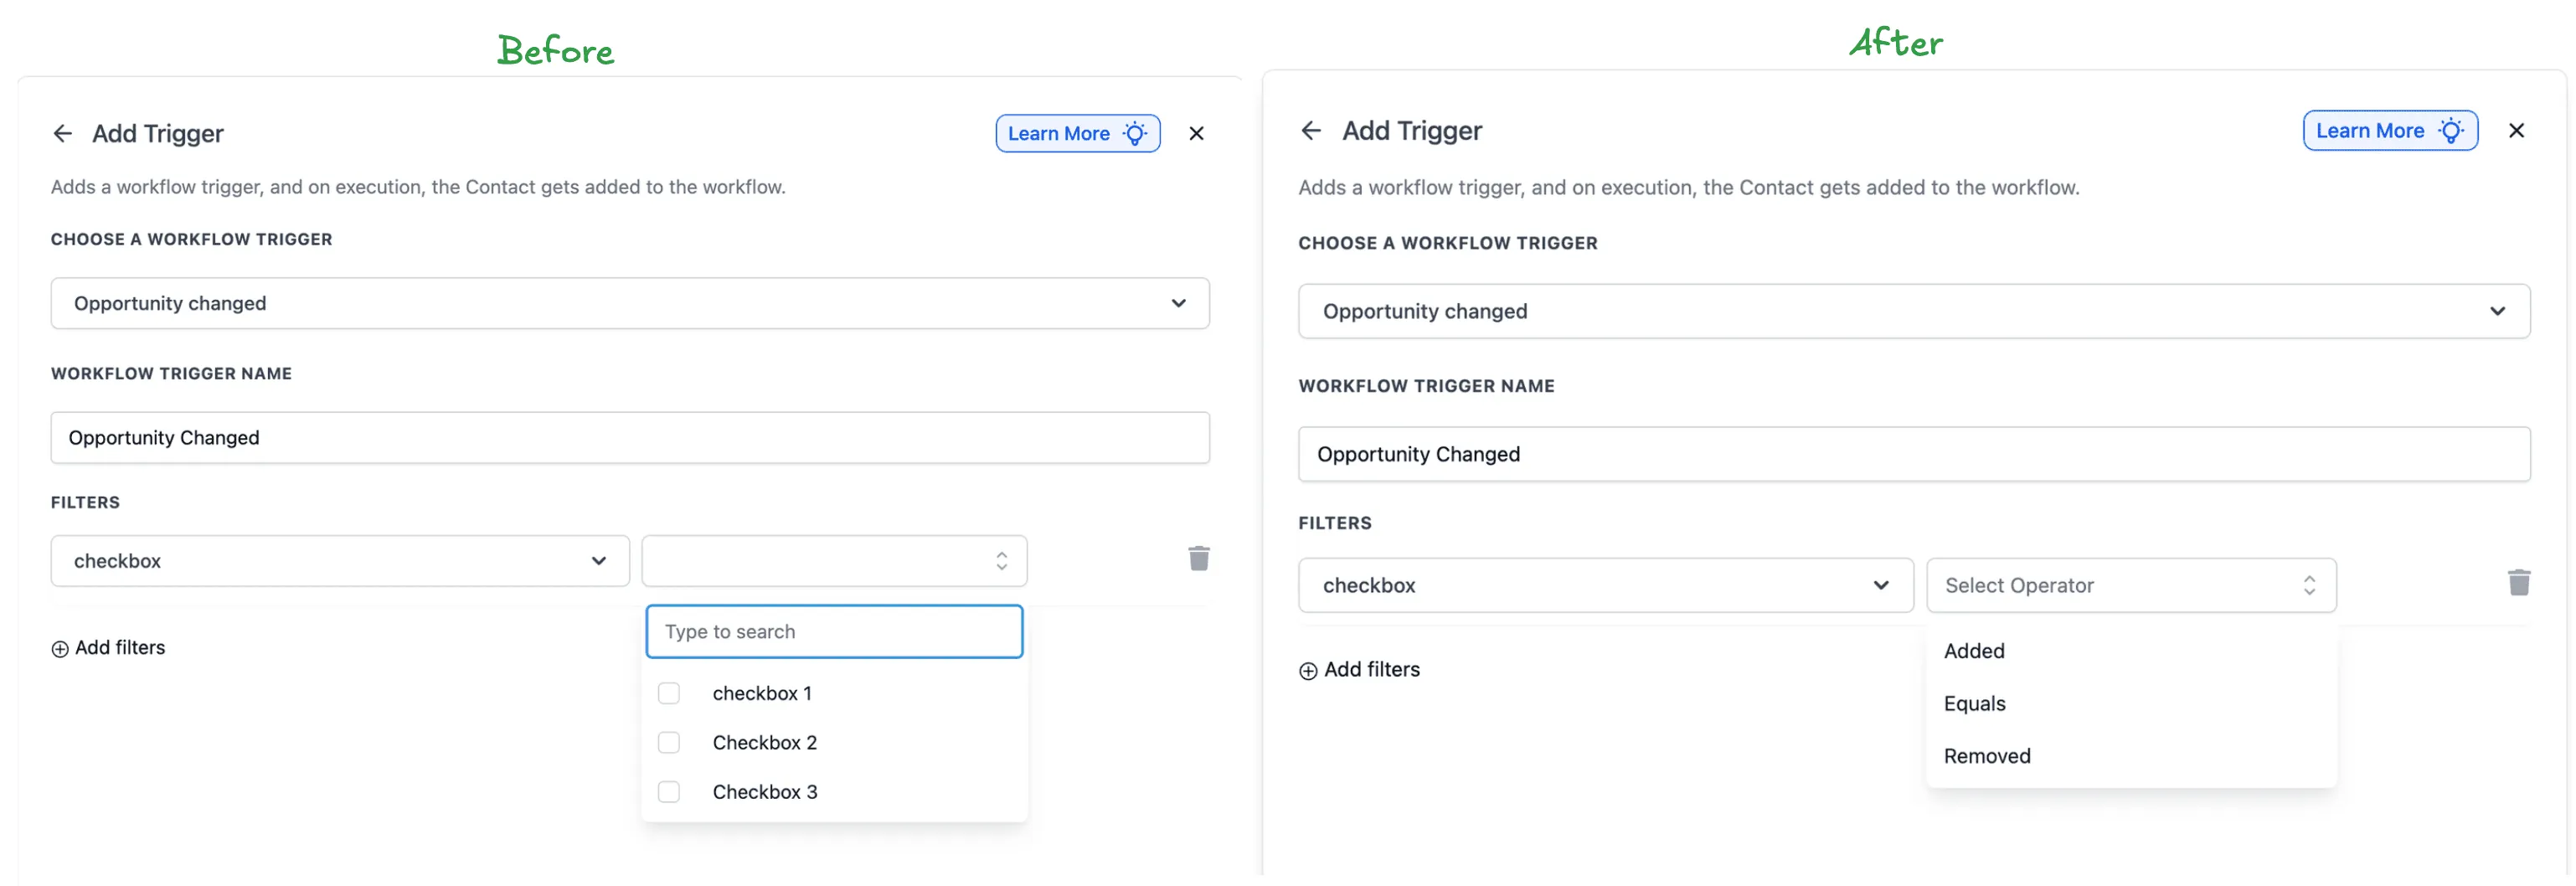
Task: Click the lightbulb icon on Before Learn More
Action: coord(1135,133)
